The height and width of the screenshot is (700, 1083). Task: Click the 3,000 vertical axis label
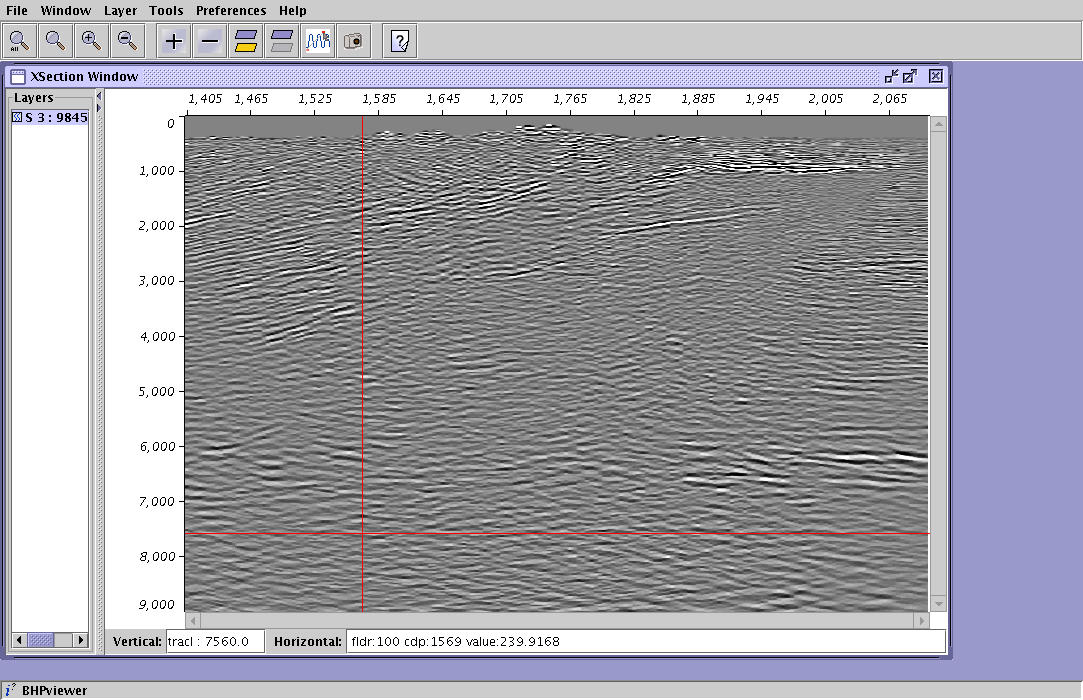(x=157, y=281)
